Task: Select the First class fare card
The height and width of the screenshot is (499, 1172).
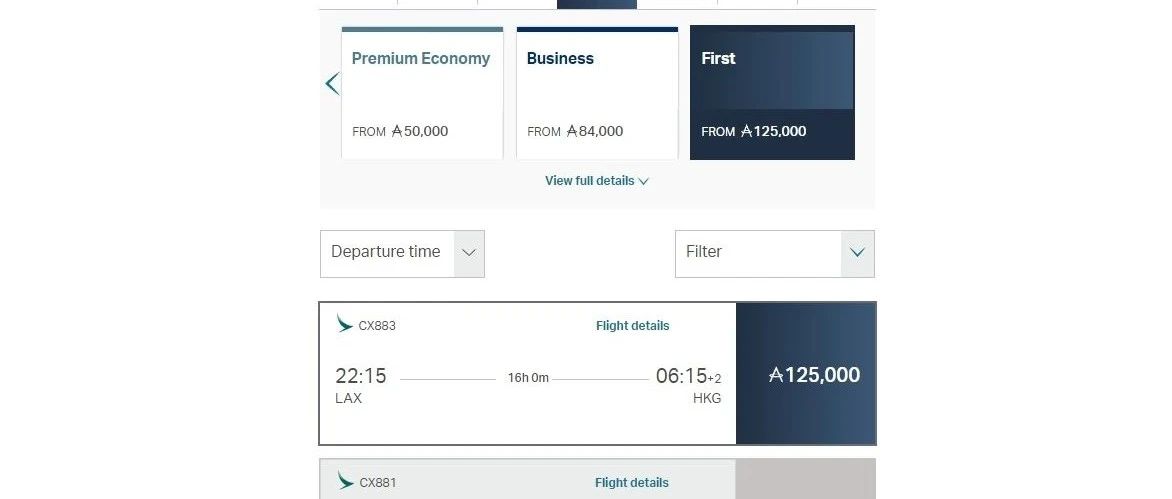Action: 772,92
